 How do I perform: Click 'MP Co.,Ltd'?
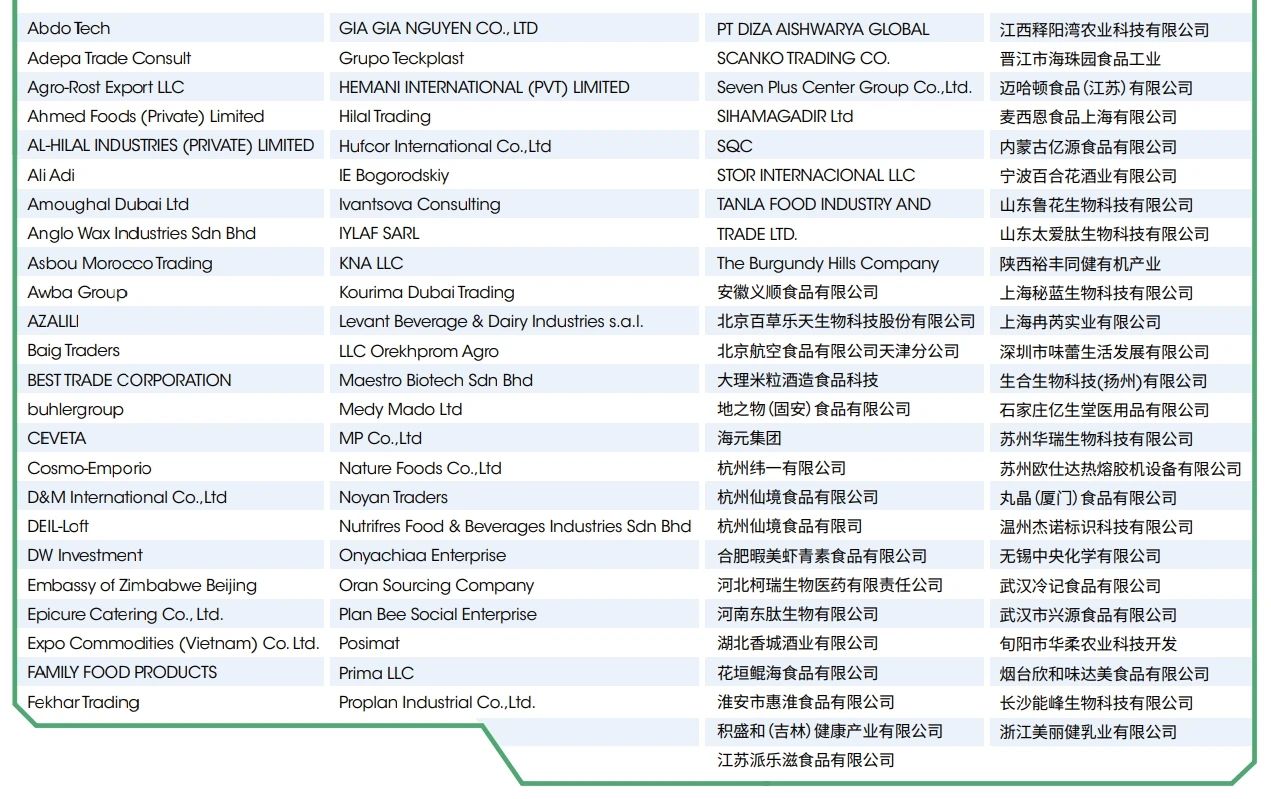pos(380,438)
